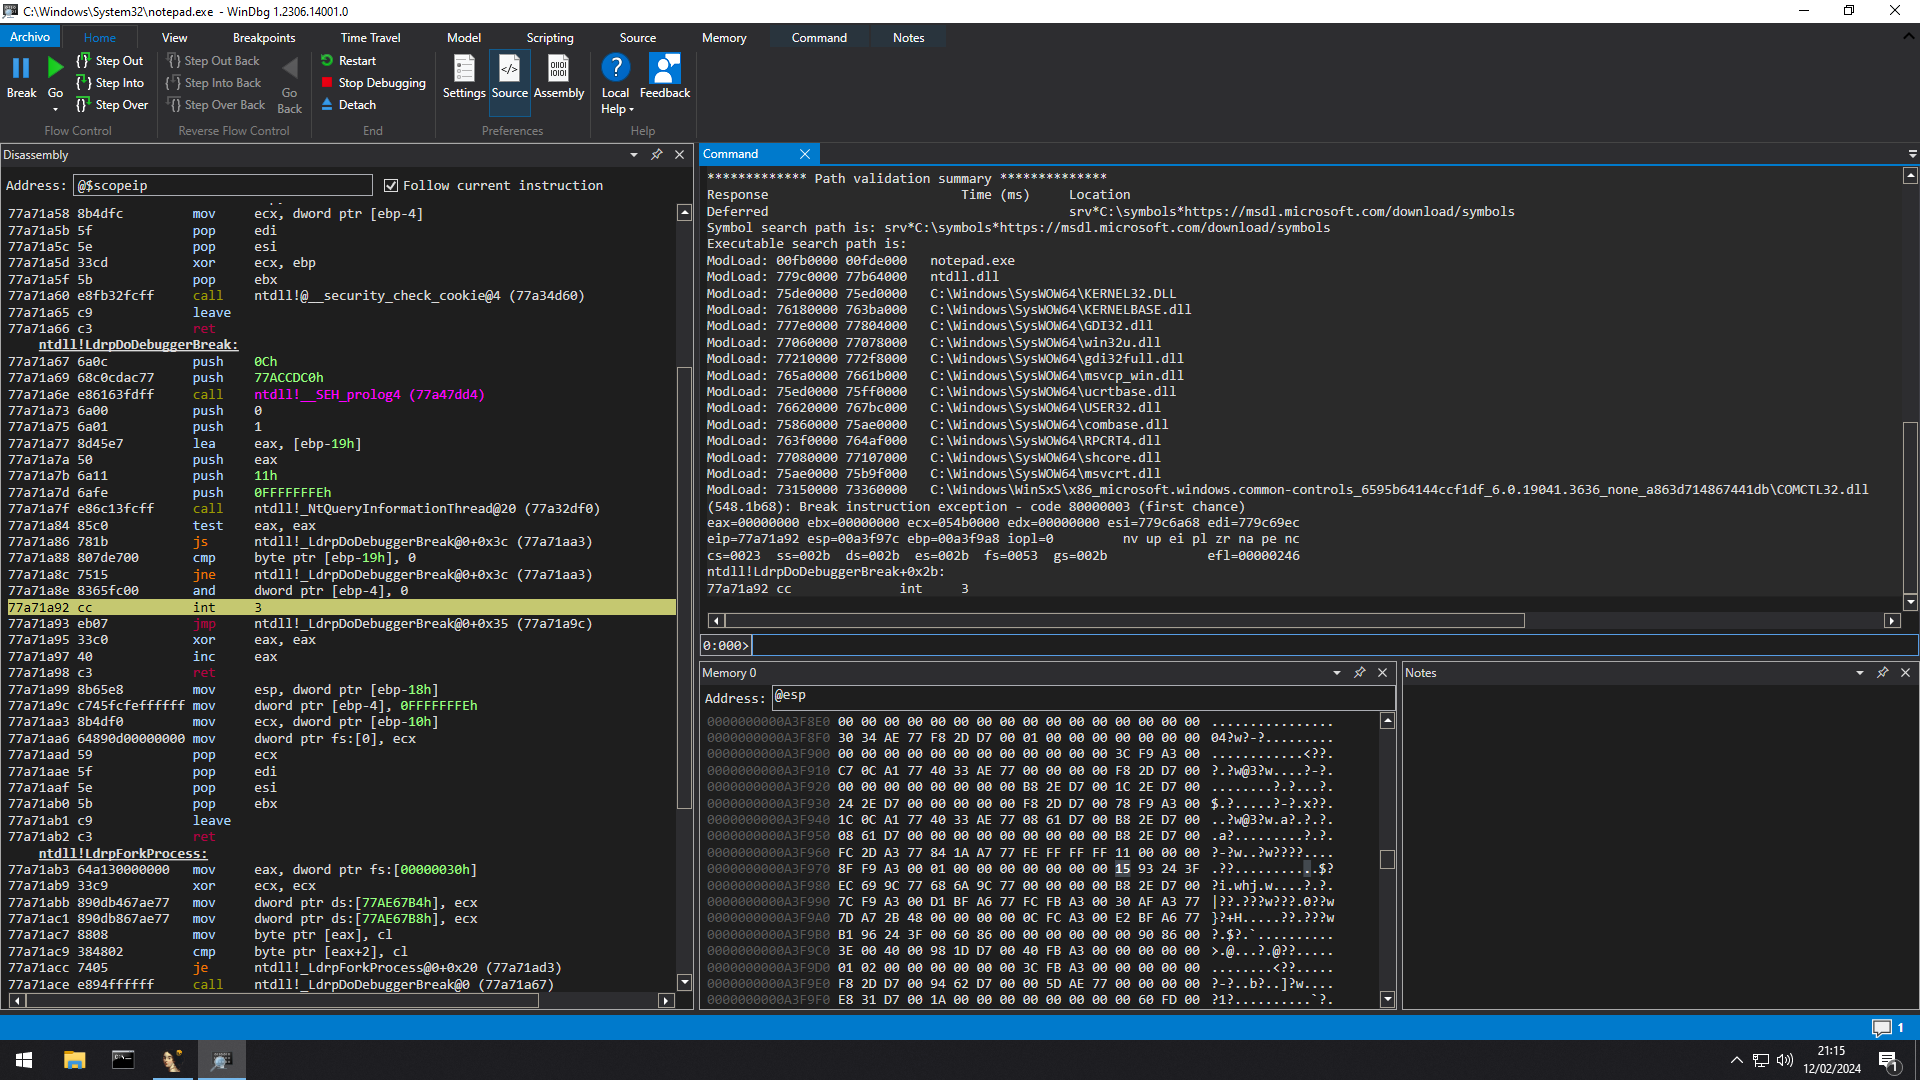Viewport: 1920px width, 1080px height.
Task: Detach the debugger from the process
Action: click(x=348, y=105)
